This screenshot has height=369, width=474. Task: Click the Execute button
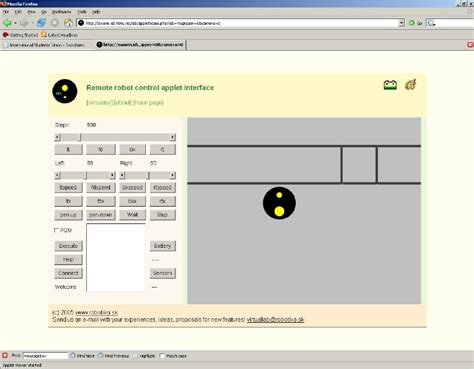coord(68,246)
